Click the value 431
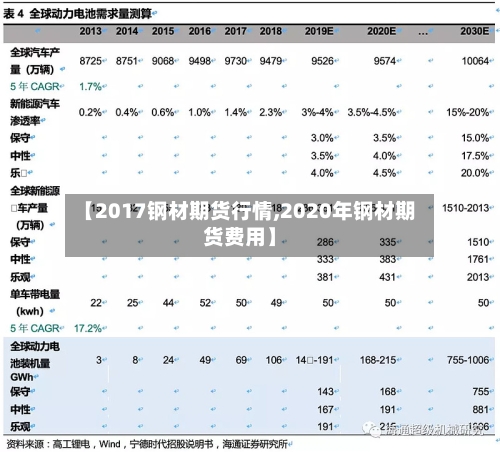The height and width of the screenshot is (452, 500). (388, 277)
